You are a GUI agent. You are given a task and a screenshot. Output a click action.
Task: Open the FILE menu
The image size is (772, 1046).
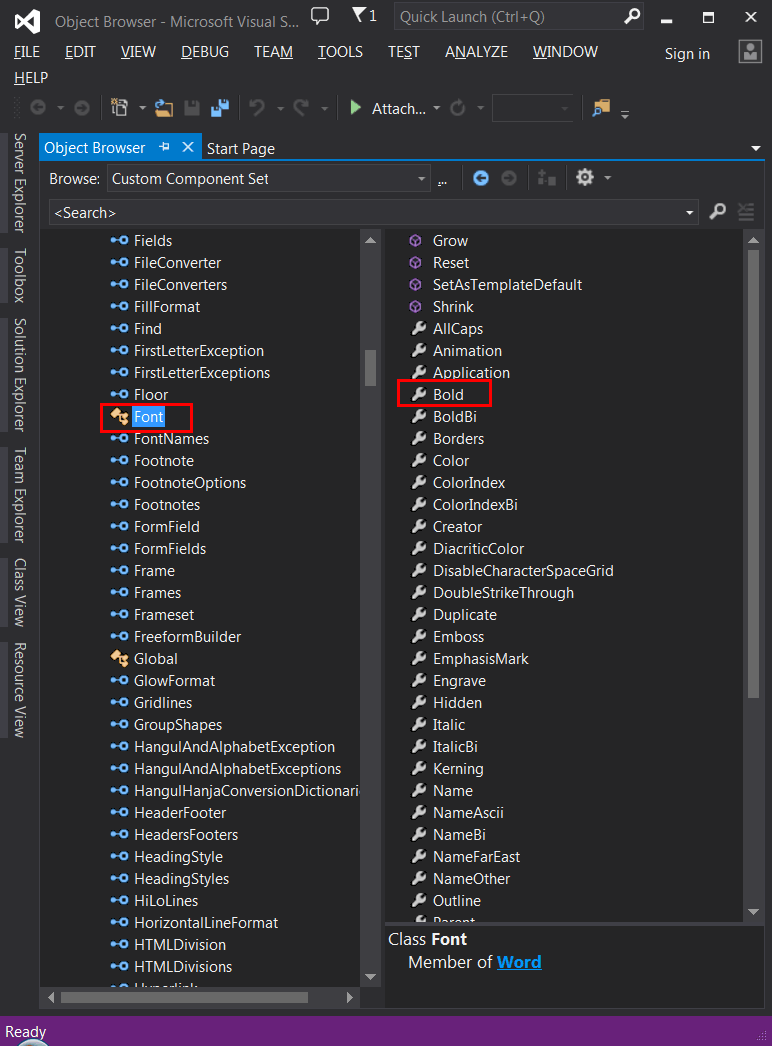pos(27,52)
